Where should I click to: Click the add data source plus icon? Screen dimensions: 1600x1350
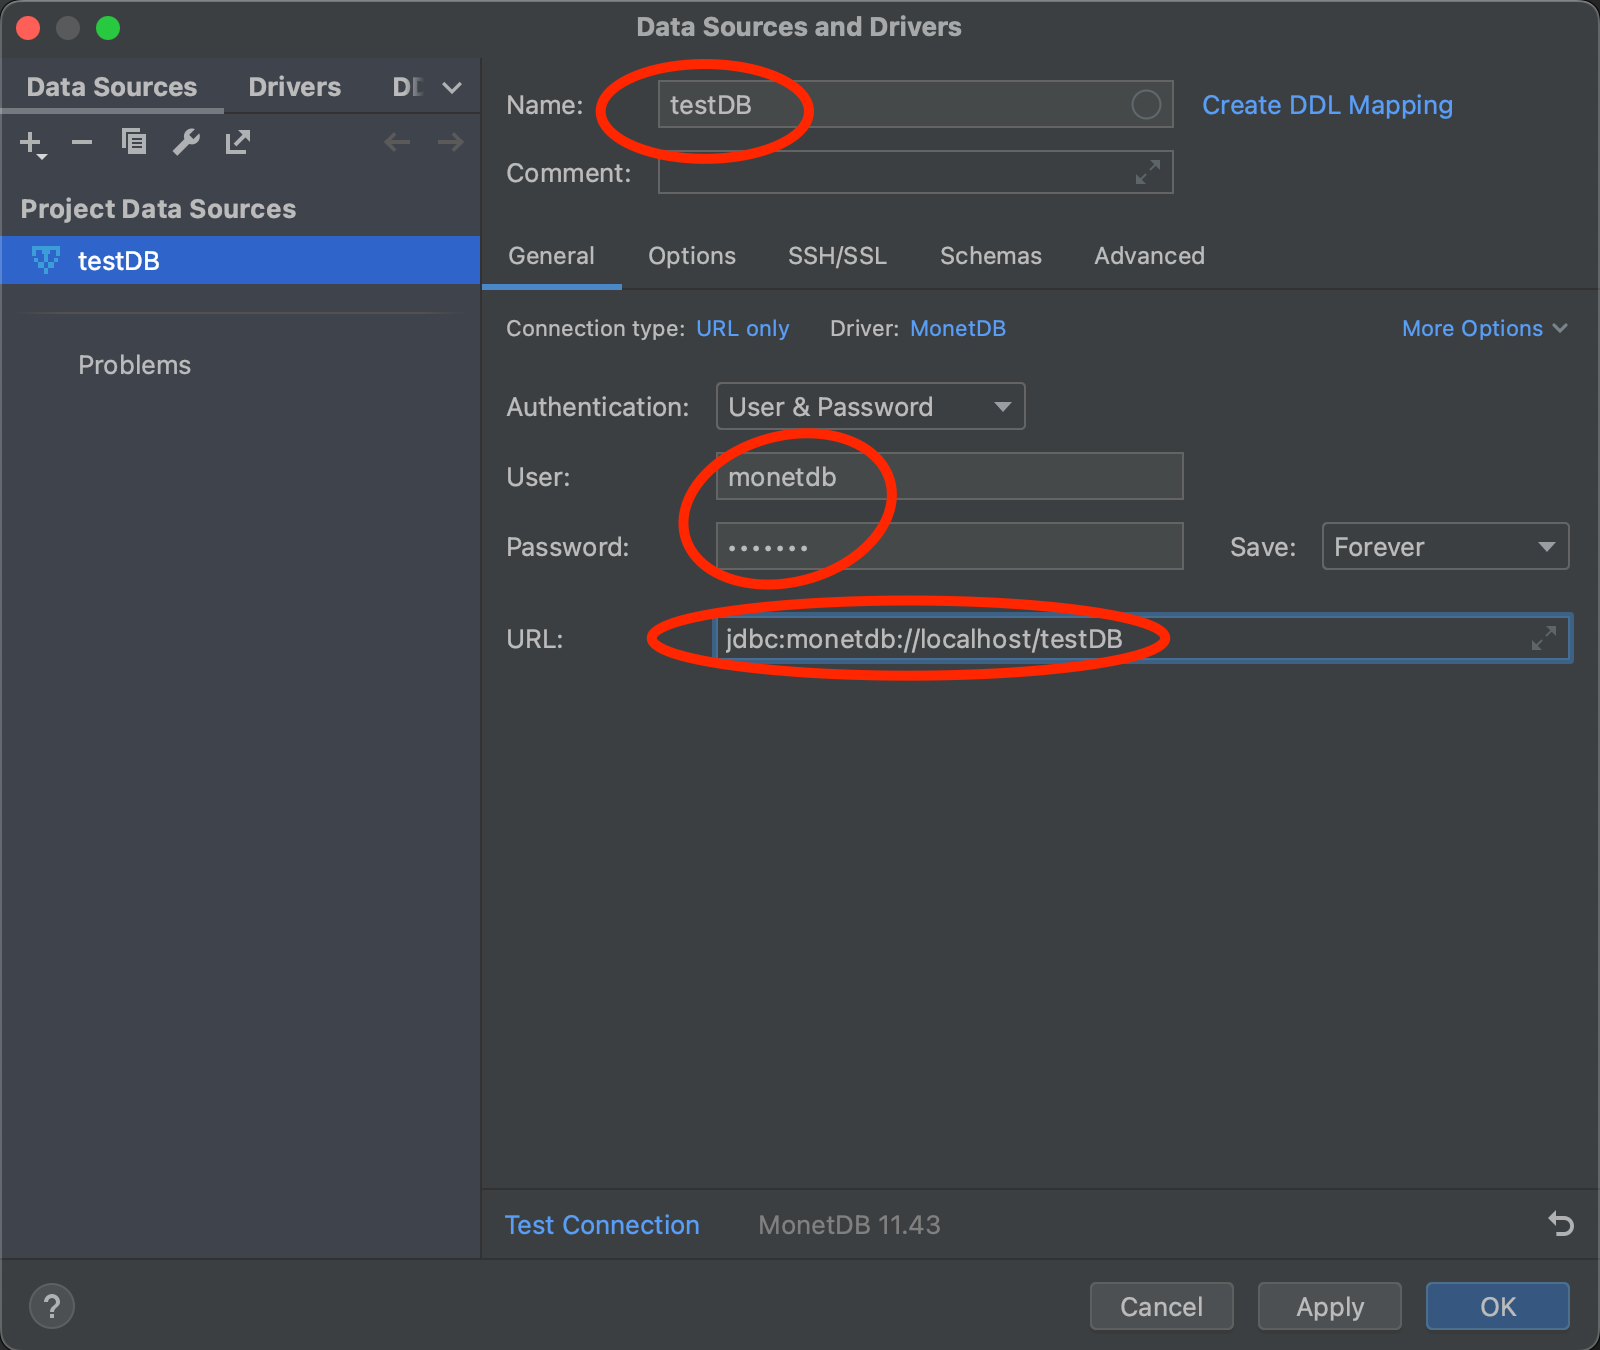pos(32,143)
